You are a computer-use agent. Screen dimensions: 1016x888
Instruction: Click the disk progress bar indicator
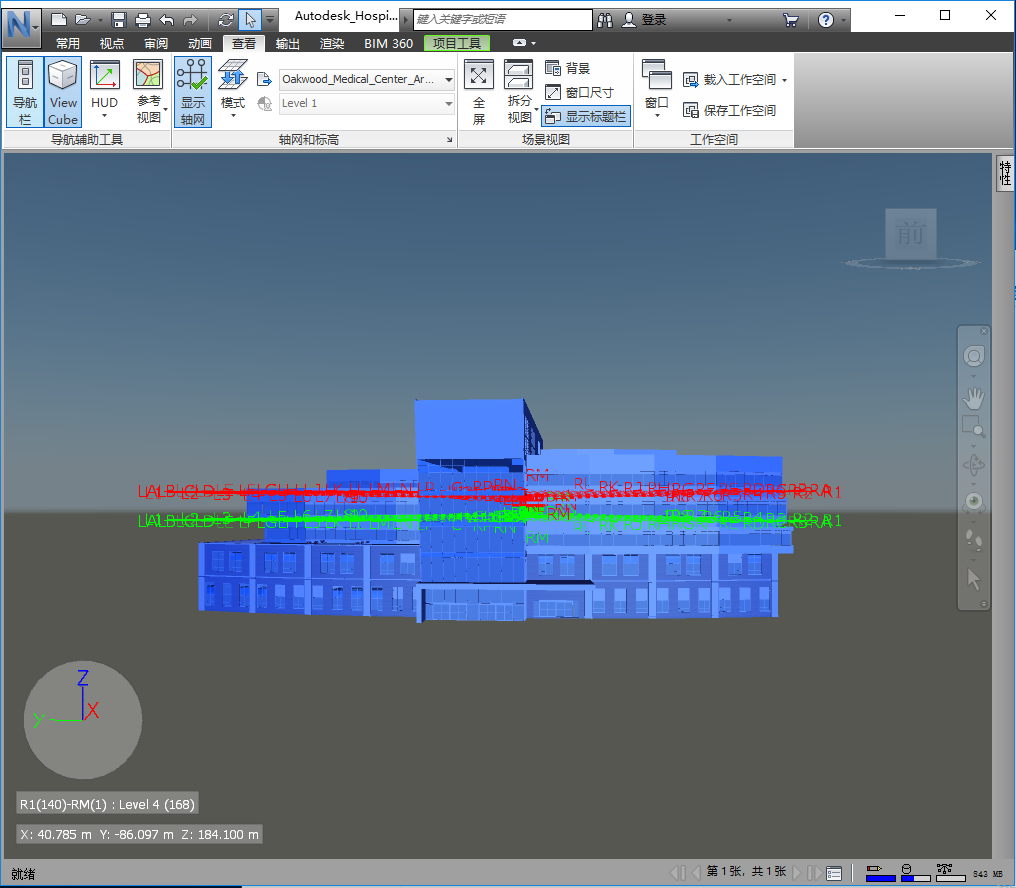[916, 872]
